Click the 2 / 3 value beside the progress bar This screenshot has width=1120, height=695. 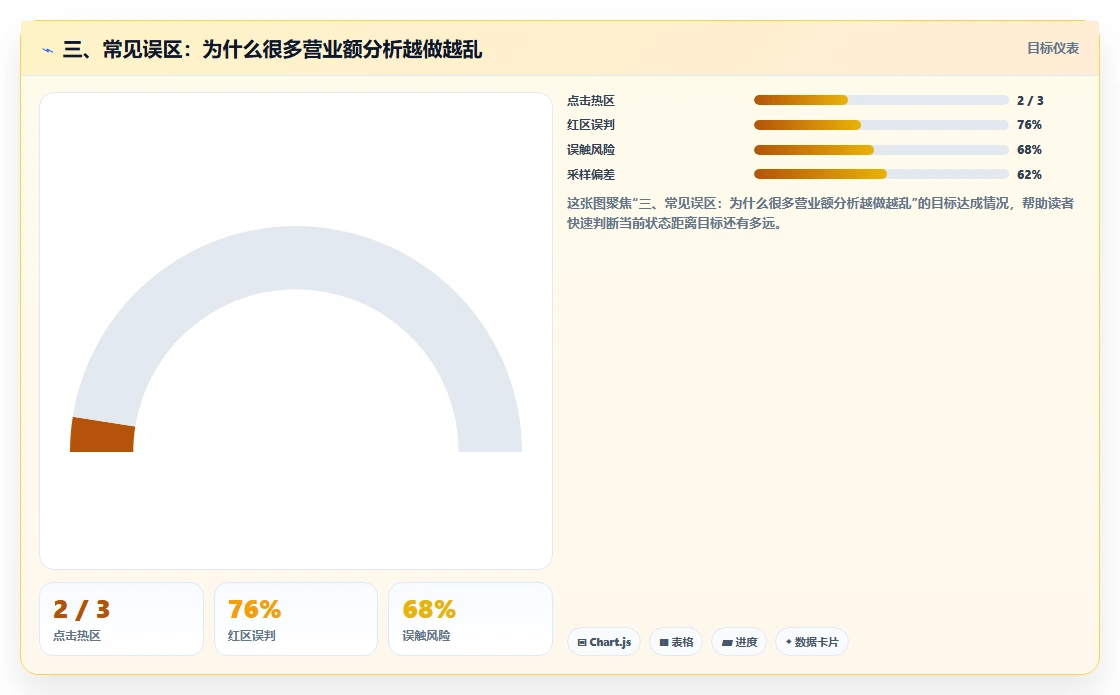(x=1030, y=101)
